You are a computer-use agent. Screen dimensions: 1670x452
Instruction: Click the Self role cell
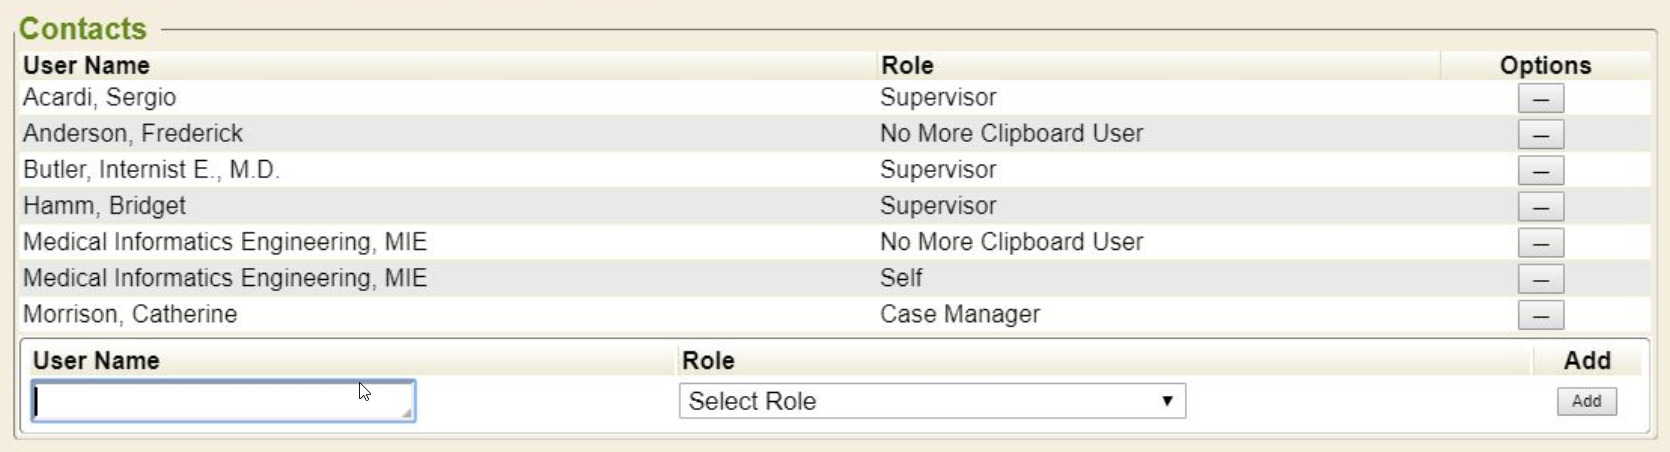901,278
